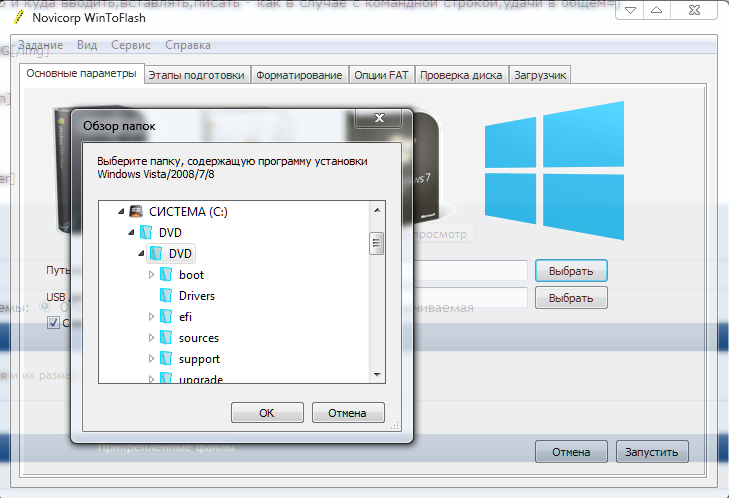Screen dimensions: 729x498
Task: Click Отмена button in WinToFlash main window
Action: [x=571, y=452]
